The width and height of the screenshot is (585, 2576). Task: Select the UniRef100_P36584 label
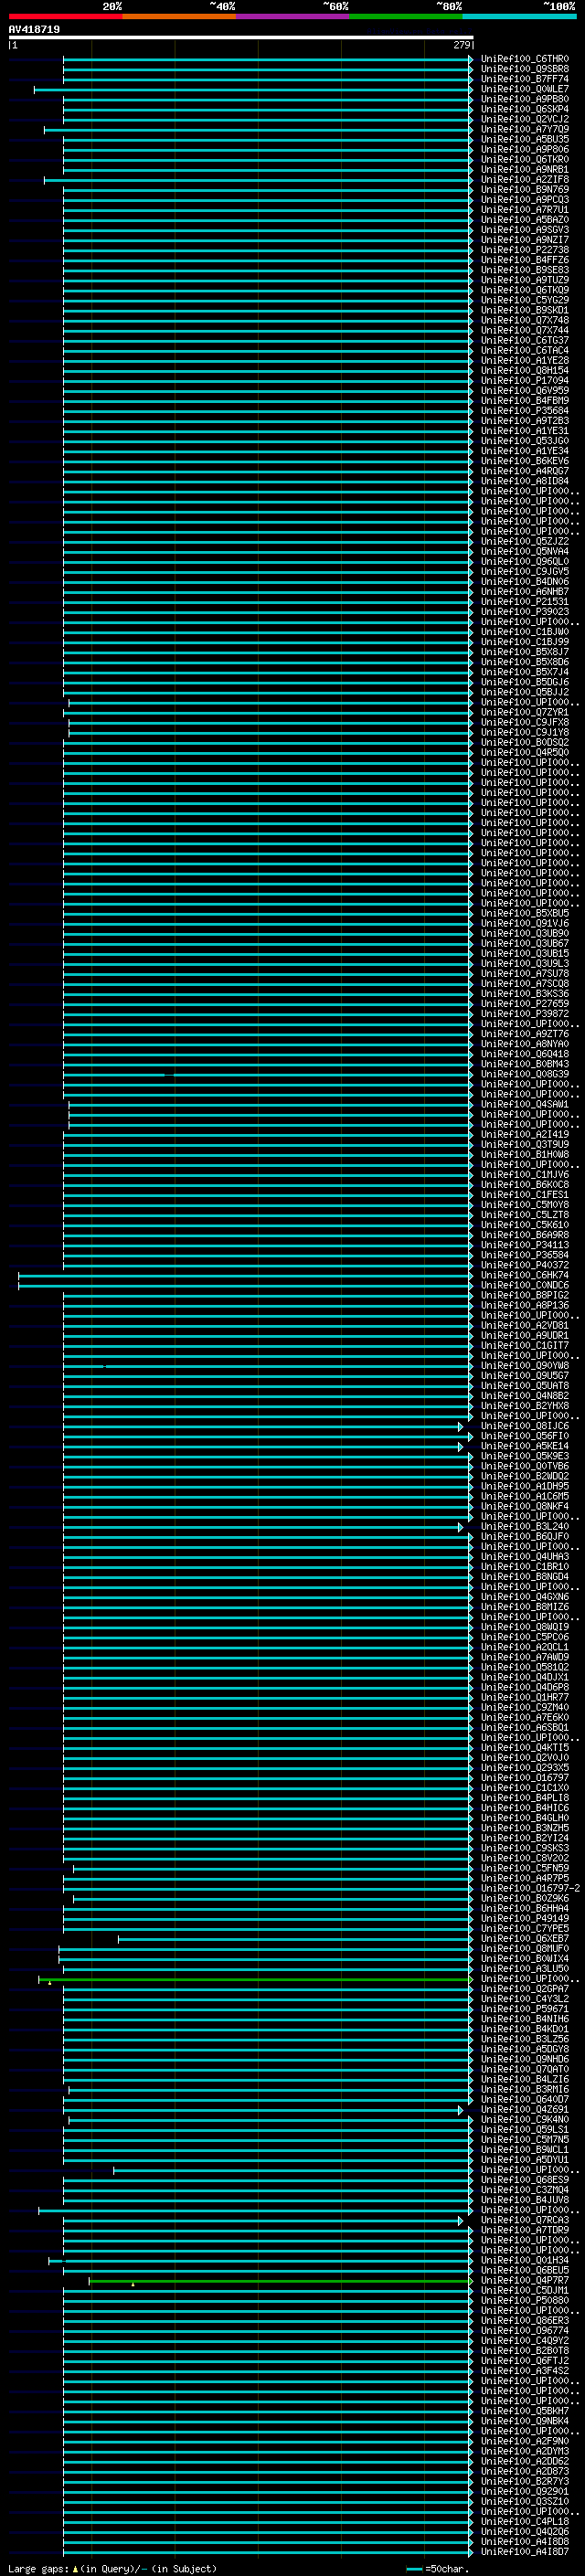pyautogui.click(x=524, y=1255)
